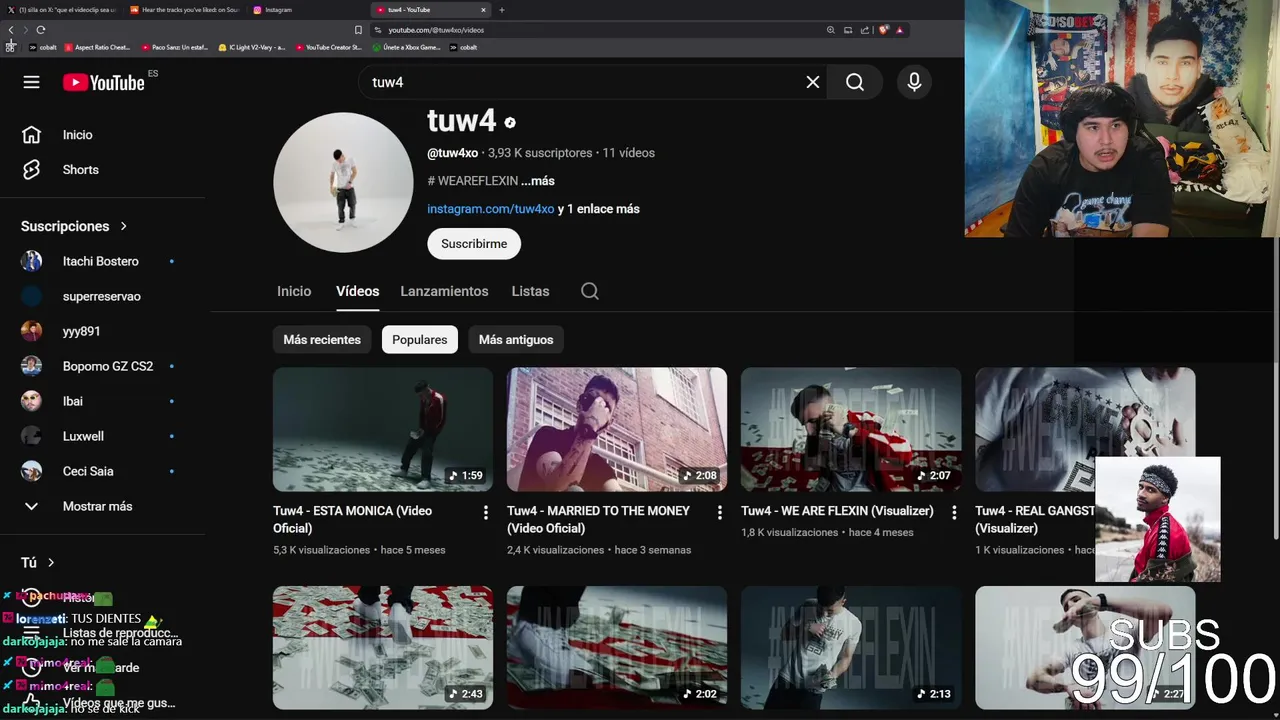Open superreservao subscription channel

[x=102, y=296]
